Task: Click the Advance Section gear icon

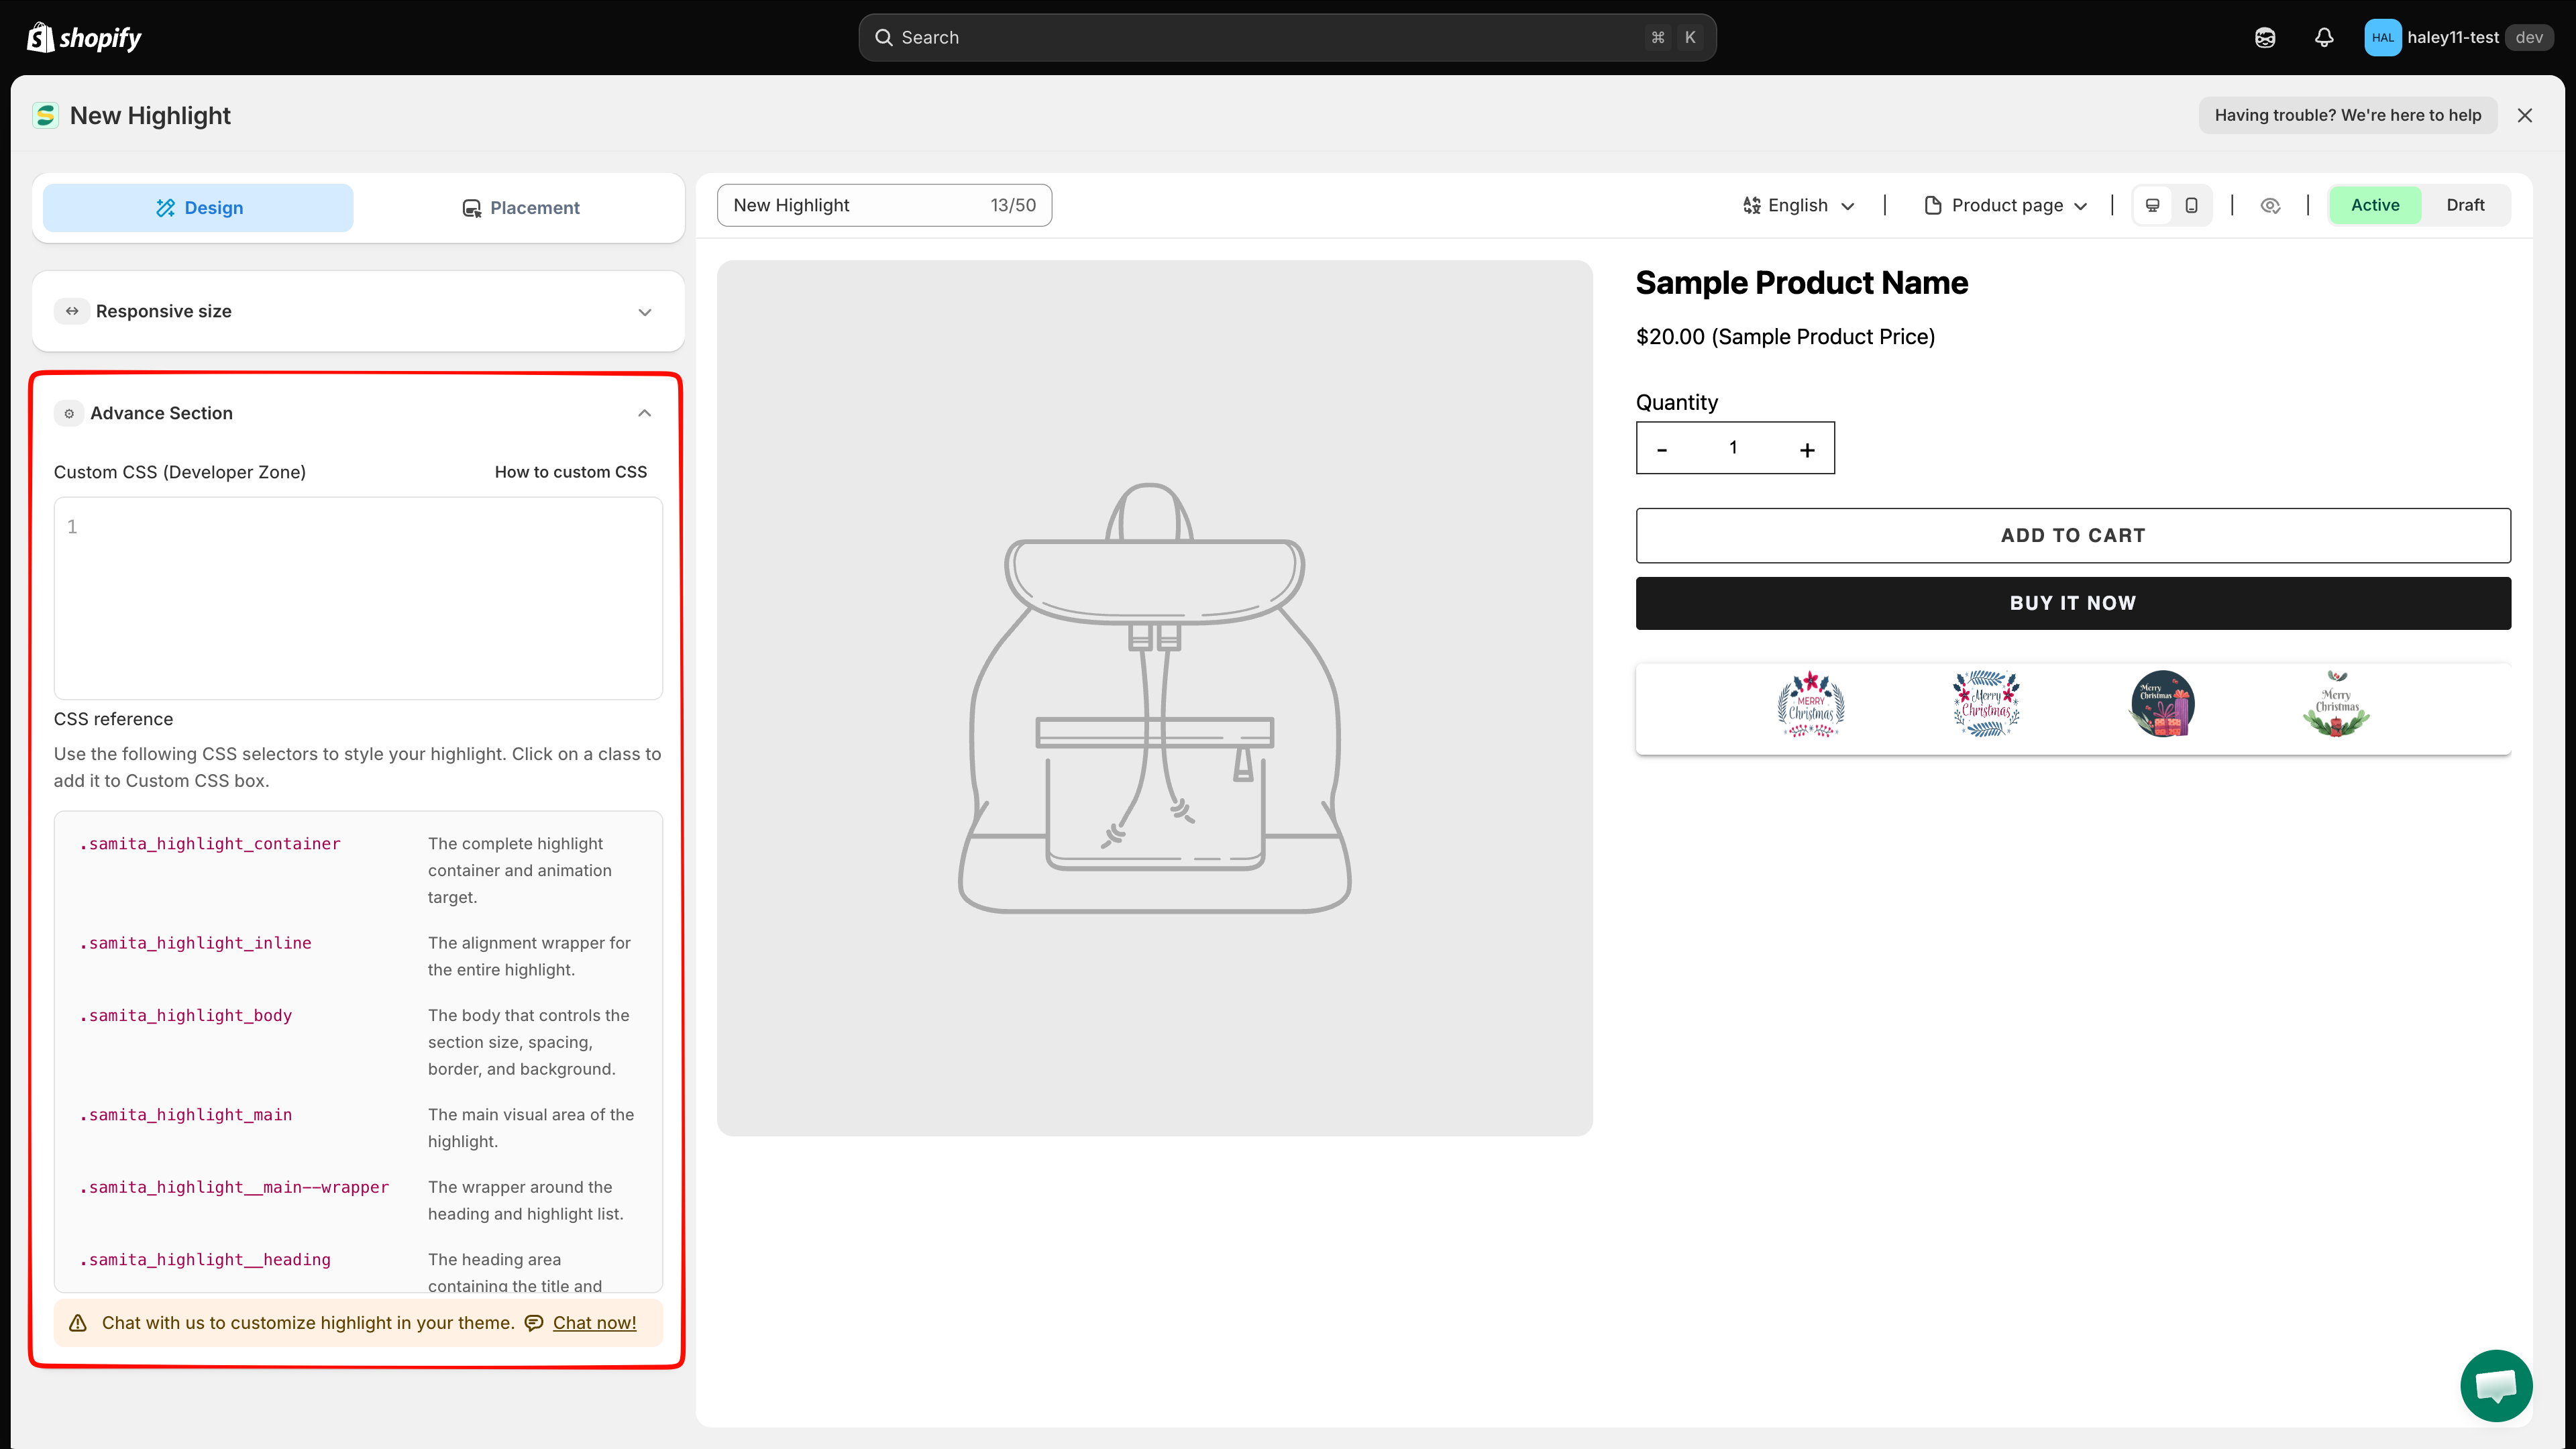Action: click(69, 413)
